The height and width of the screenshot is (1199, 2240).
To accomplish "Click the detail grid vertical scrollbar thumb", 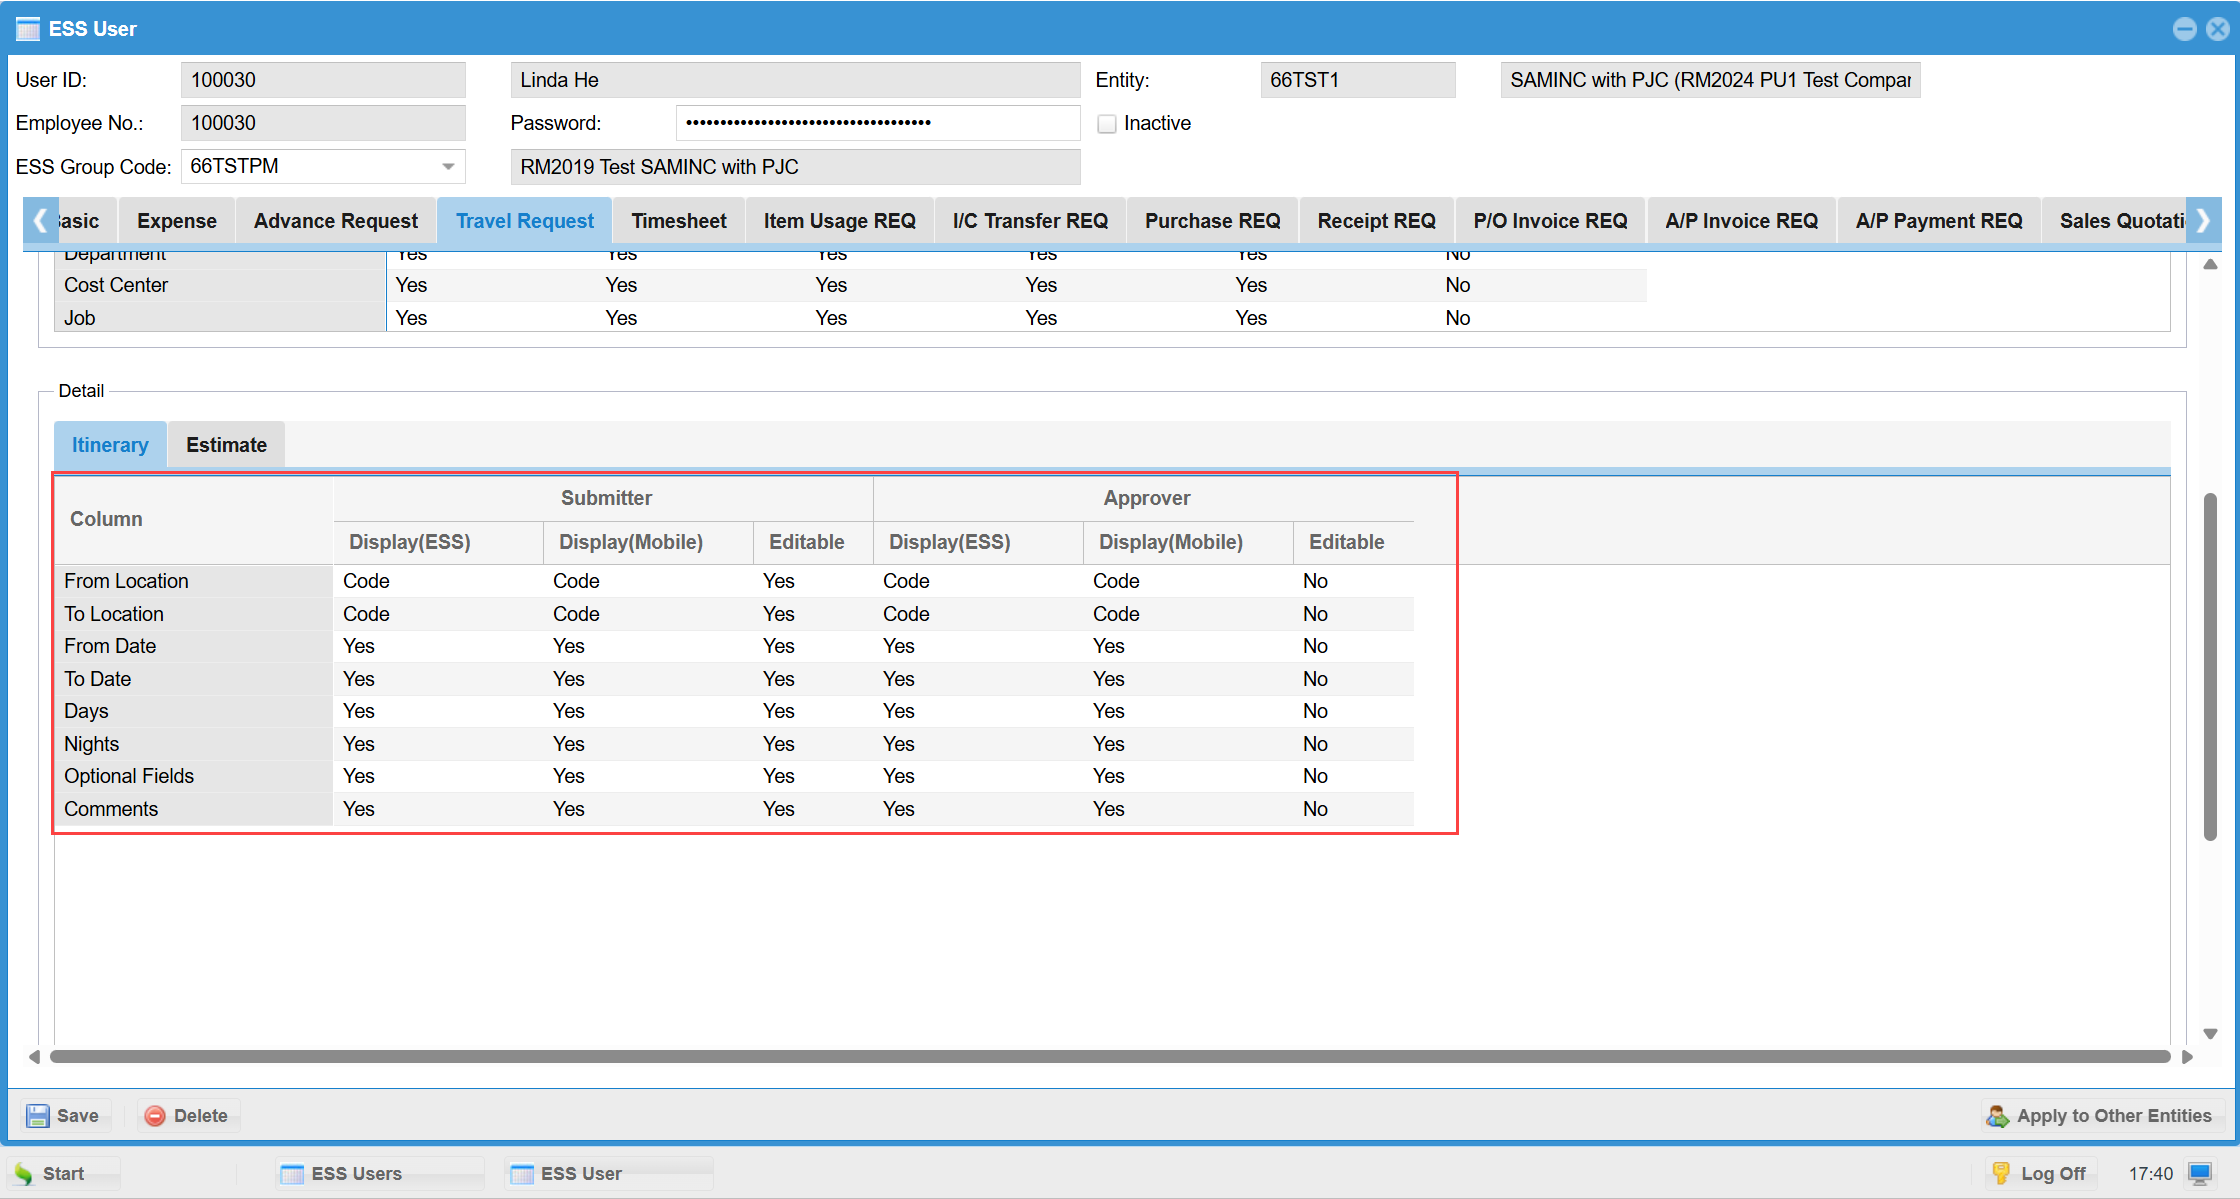I will [2210, 667].
